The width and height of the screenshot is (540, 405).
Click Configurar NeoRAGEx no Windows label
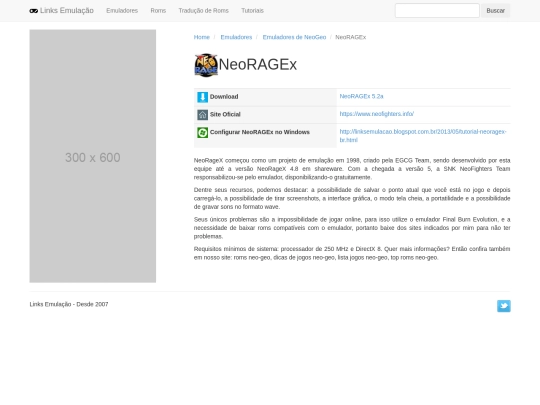(260, 132)
